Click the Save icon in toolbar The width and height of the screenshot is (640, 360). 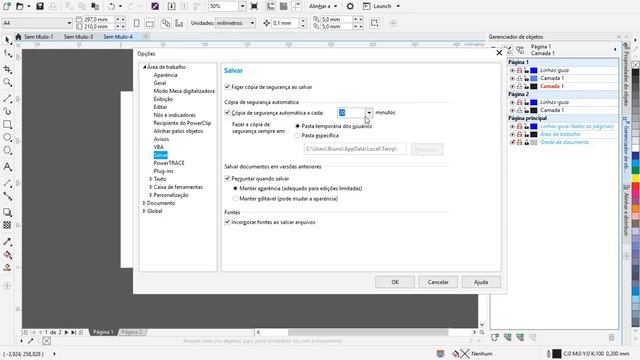point(40,6)
